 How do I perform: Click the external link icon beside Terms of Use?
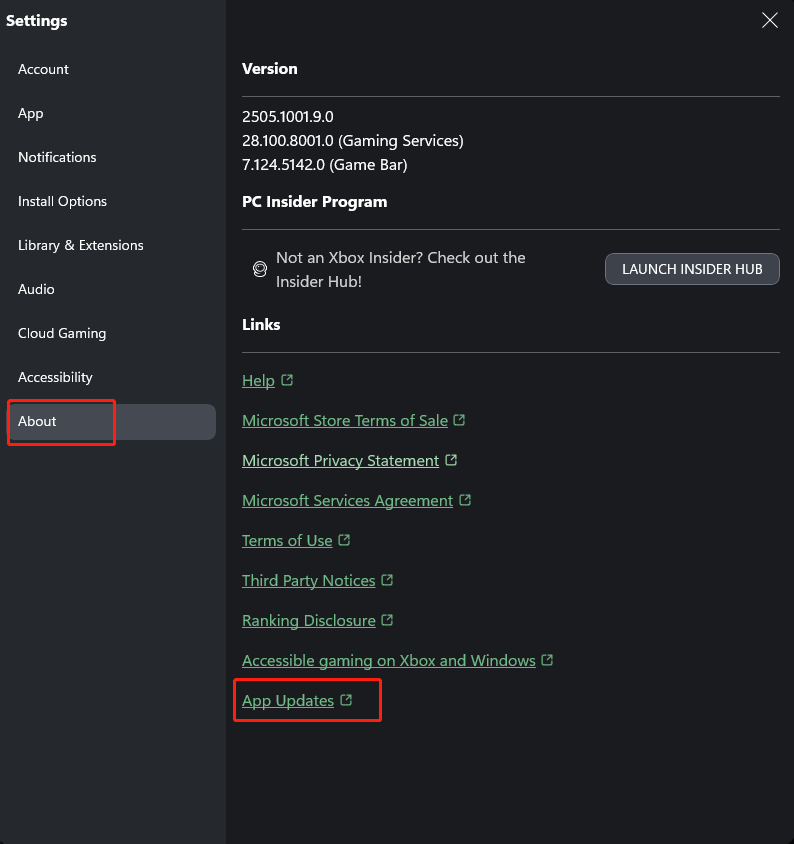coord(343,539)
